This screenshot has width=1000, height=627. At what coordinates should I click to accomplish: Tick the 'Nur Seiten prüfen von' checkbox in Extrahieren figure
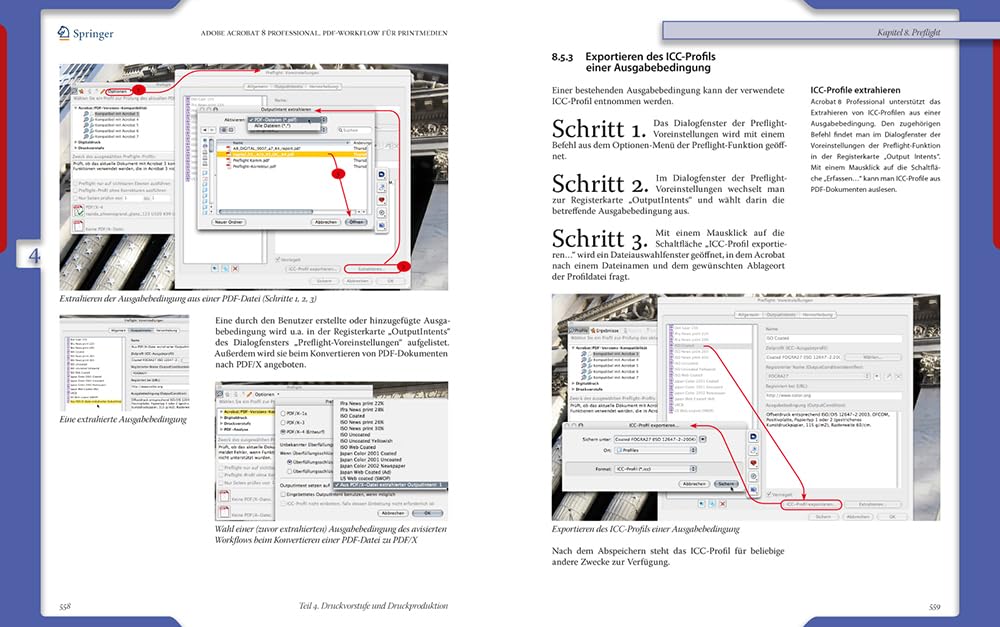point(76,198)
